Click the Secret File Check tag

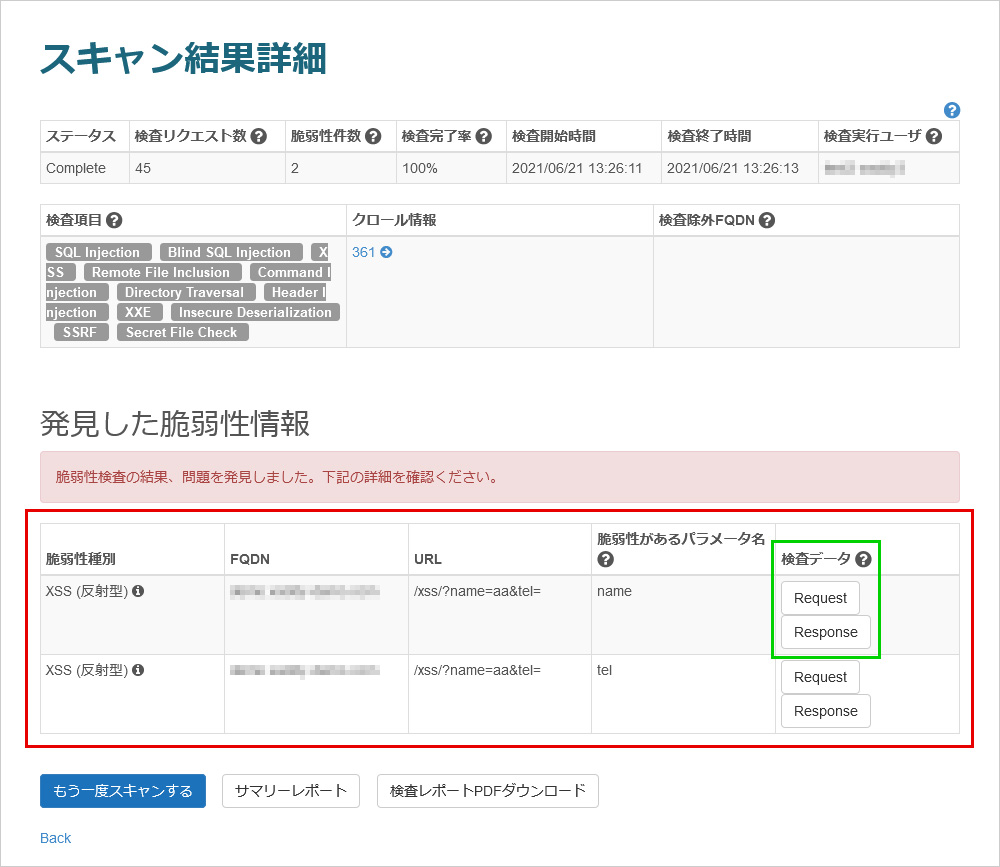182,332
